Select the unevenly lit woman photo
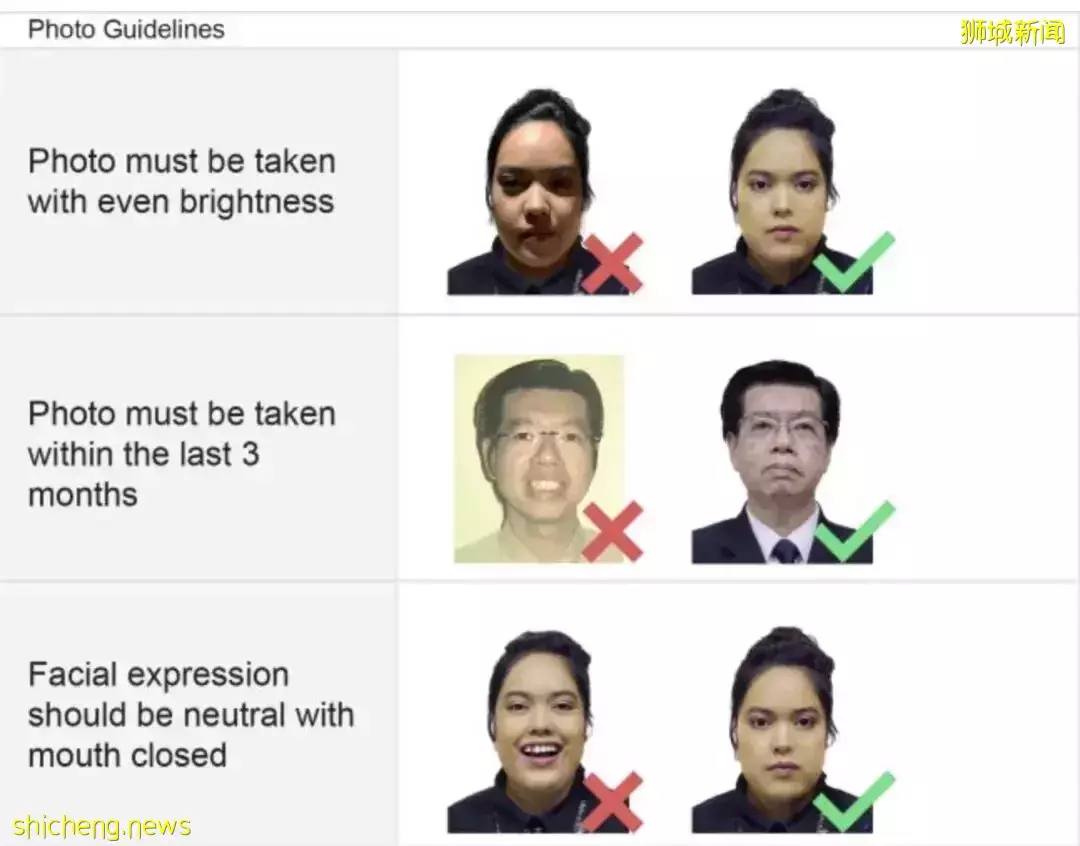The height and width of the screenshot is (846, 1080). tap(538, 192)
